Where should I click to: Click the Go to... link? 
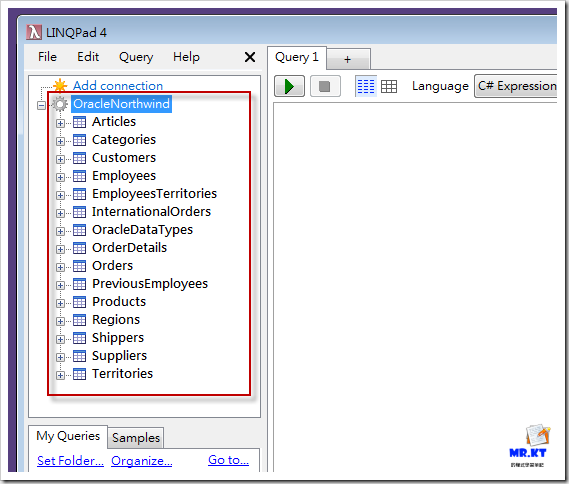[x=228, y=460]
